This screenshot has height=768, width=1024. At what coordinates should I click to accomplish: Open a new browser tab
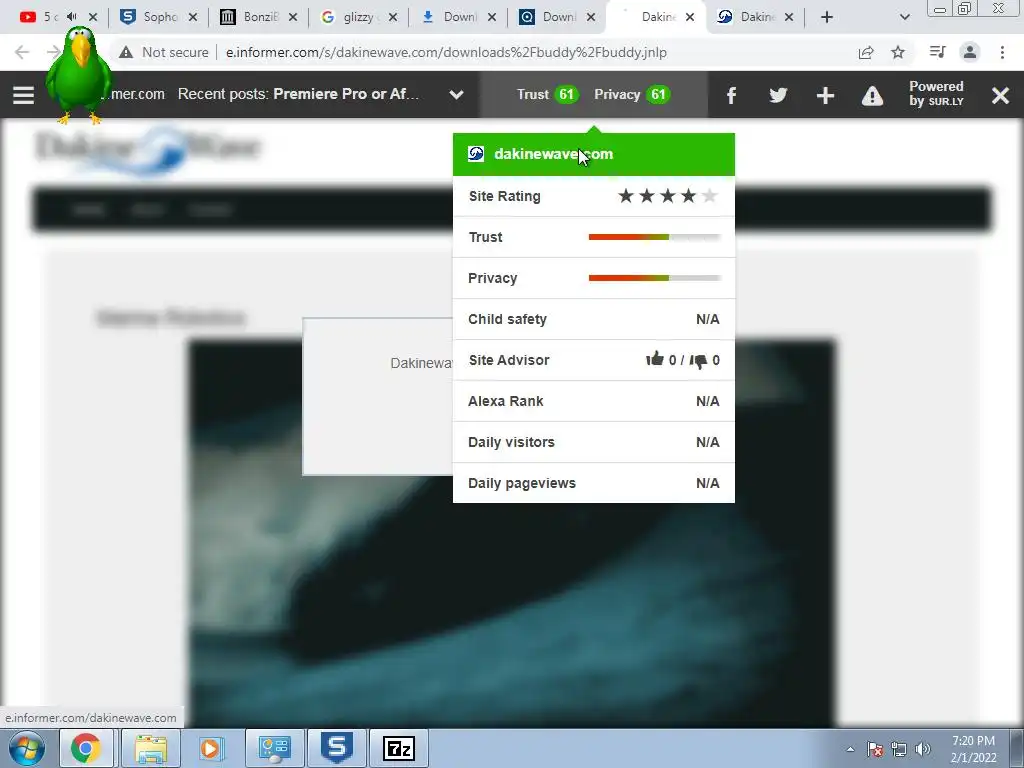(x=827, y=18)
